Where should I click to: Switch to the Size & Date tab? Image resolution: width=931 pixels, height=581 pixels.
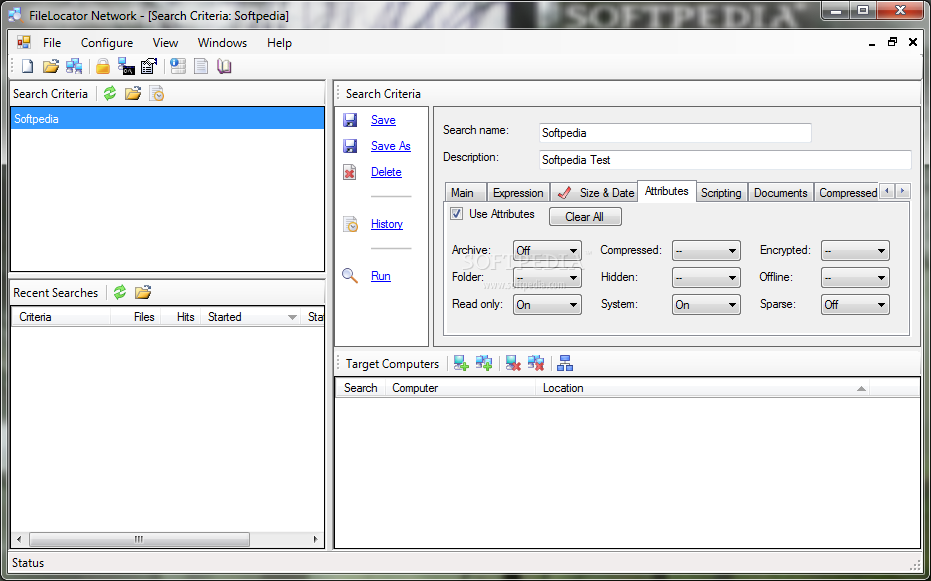(x=594, y=193)
